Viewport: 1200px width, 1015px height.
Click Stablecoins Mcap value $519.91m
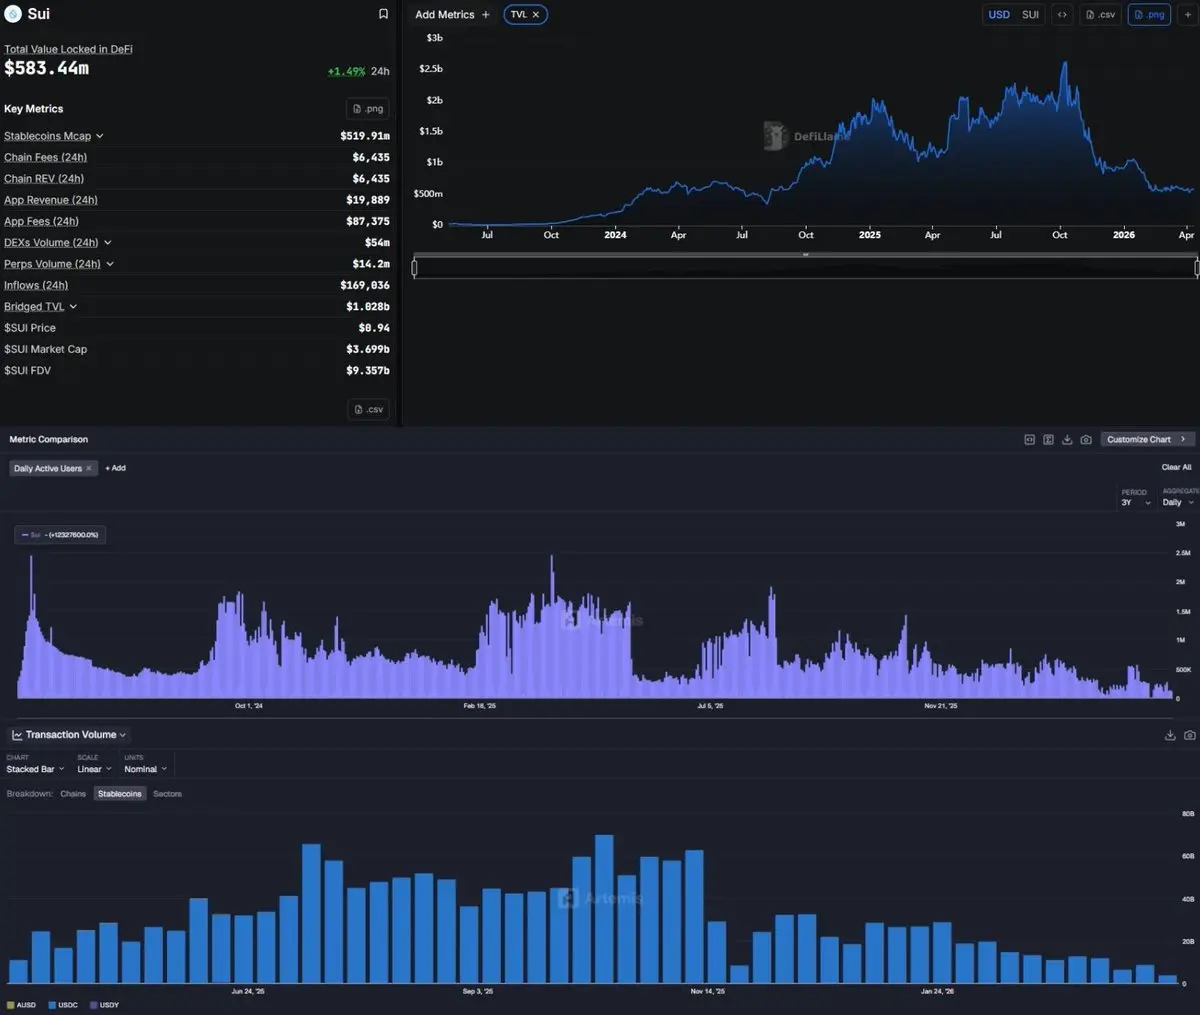365,136
